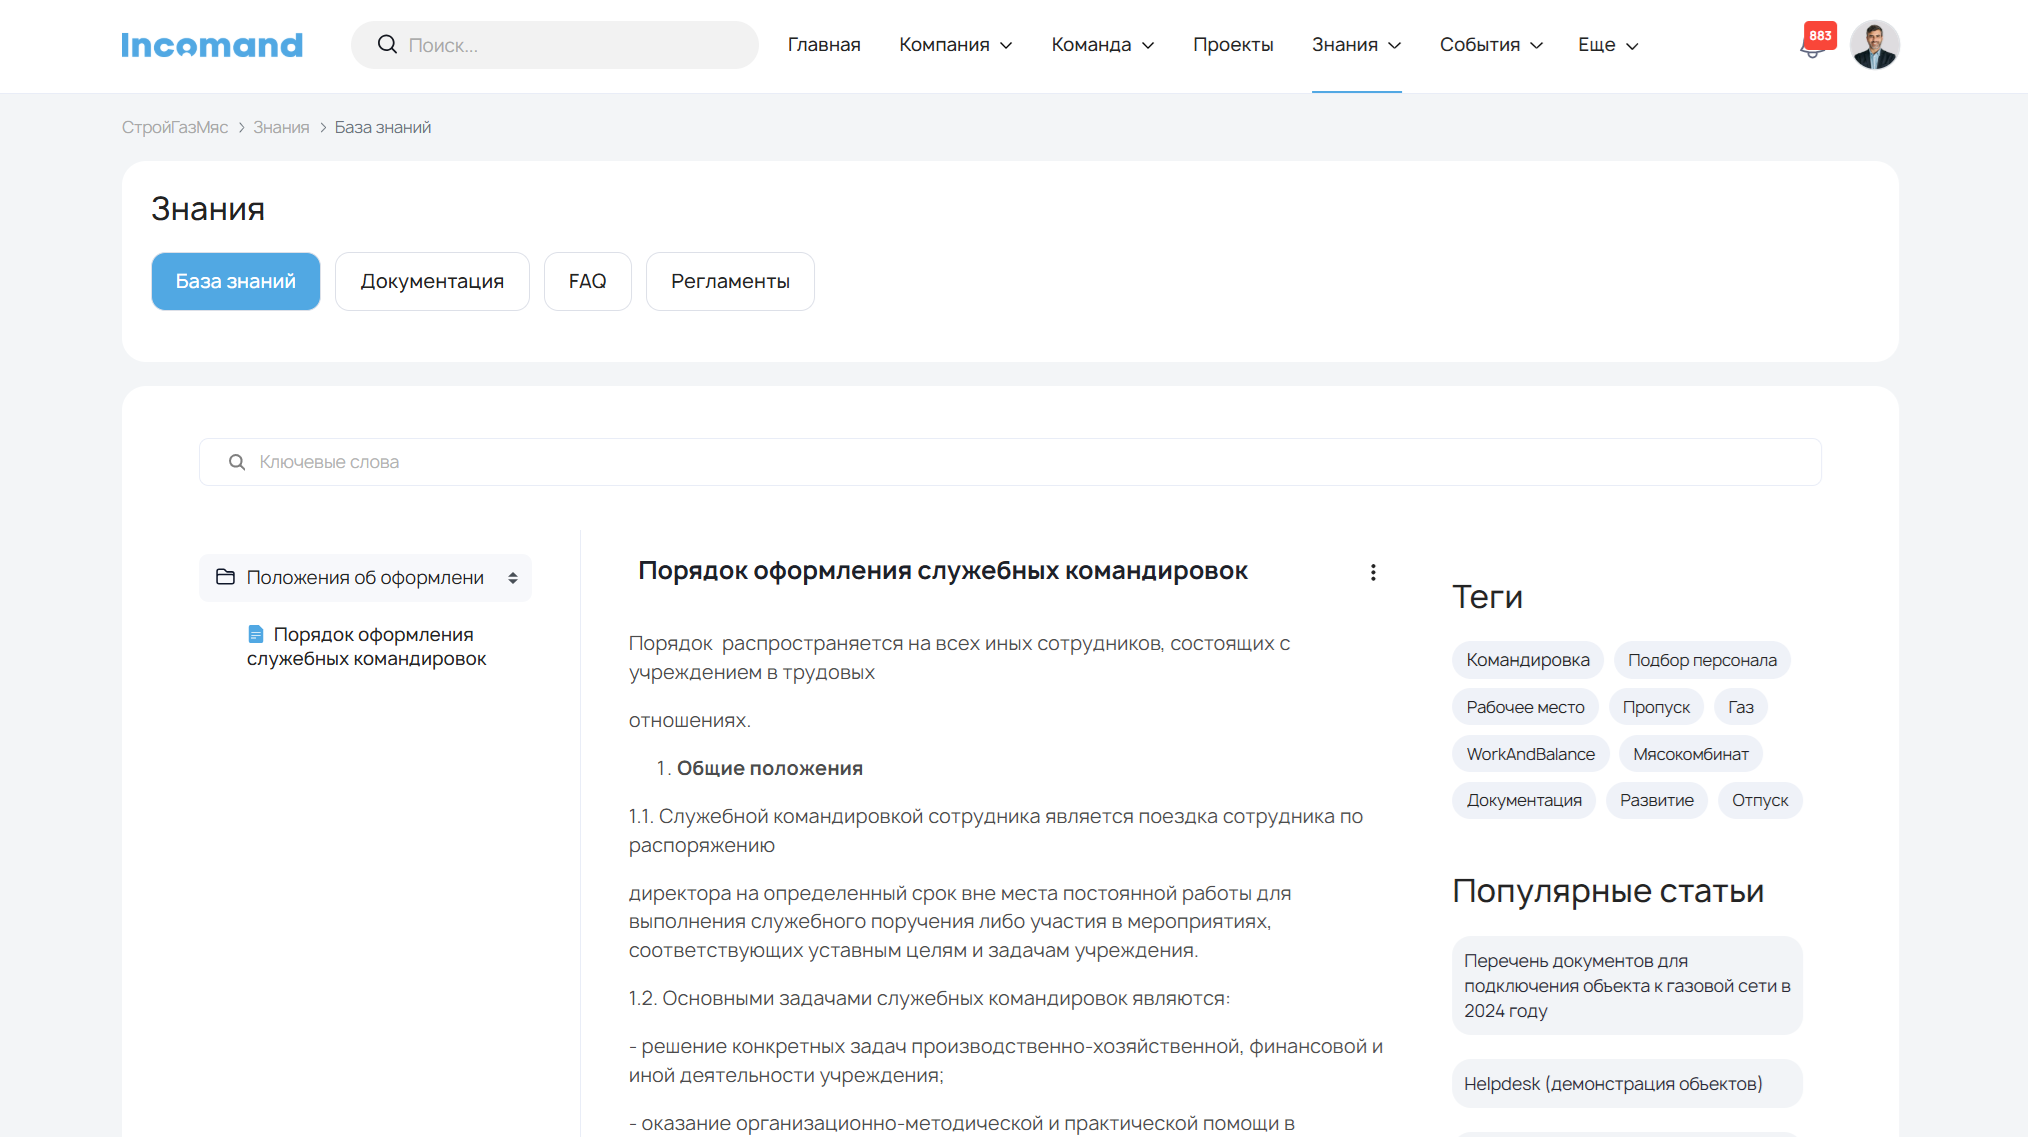Focus the Ключевые слова search input
Viewport: 2028px width, 1137px height.
tap(1010, 462)
